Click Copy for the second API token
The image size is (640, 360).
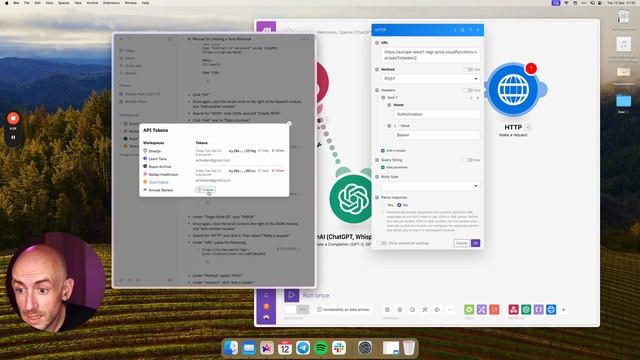[264, 171]
